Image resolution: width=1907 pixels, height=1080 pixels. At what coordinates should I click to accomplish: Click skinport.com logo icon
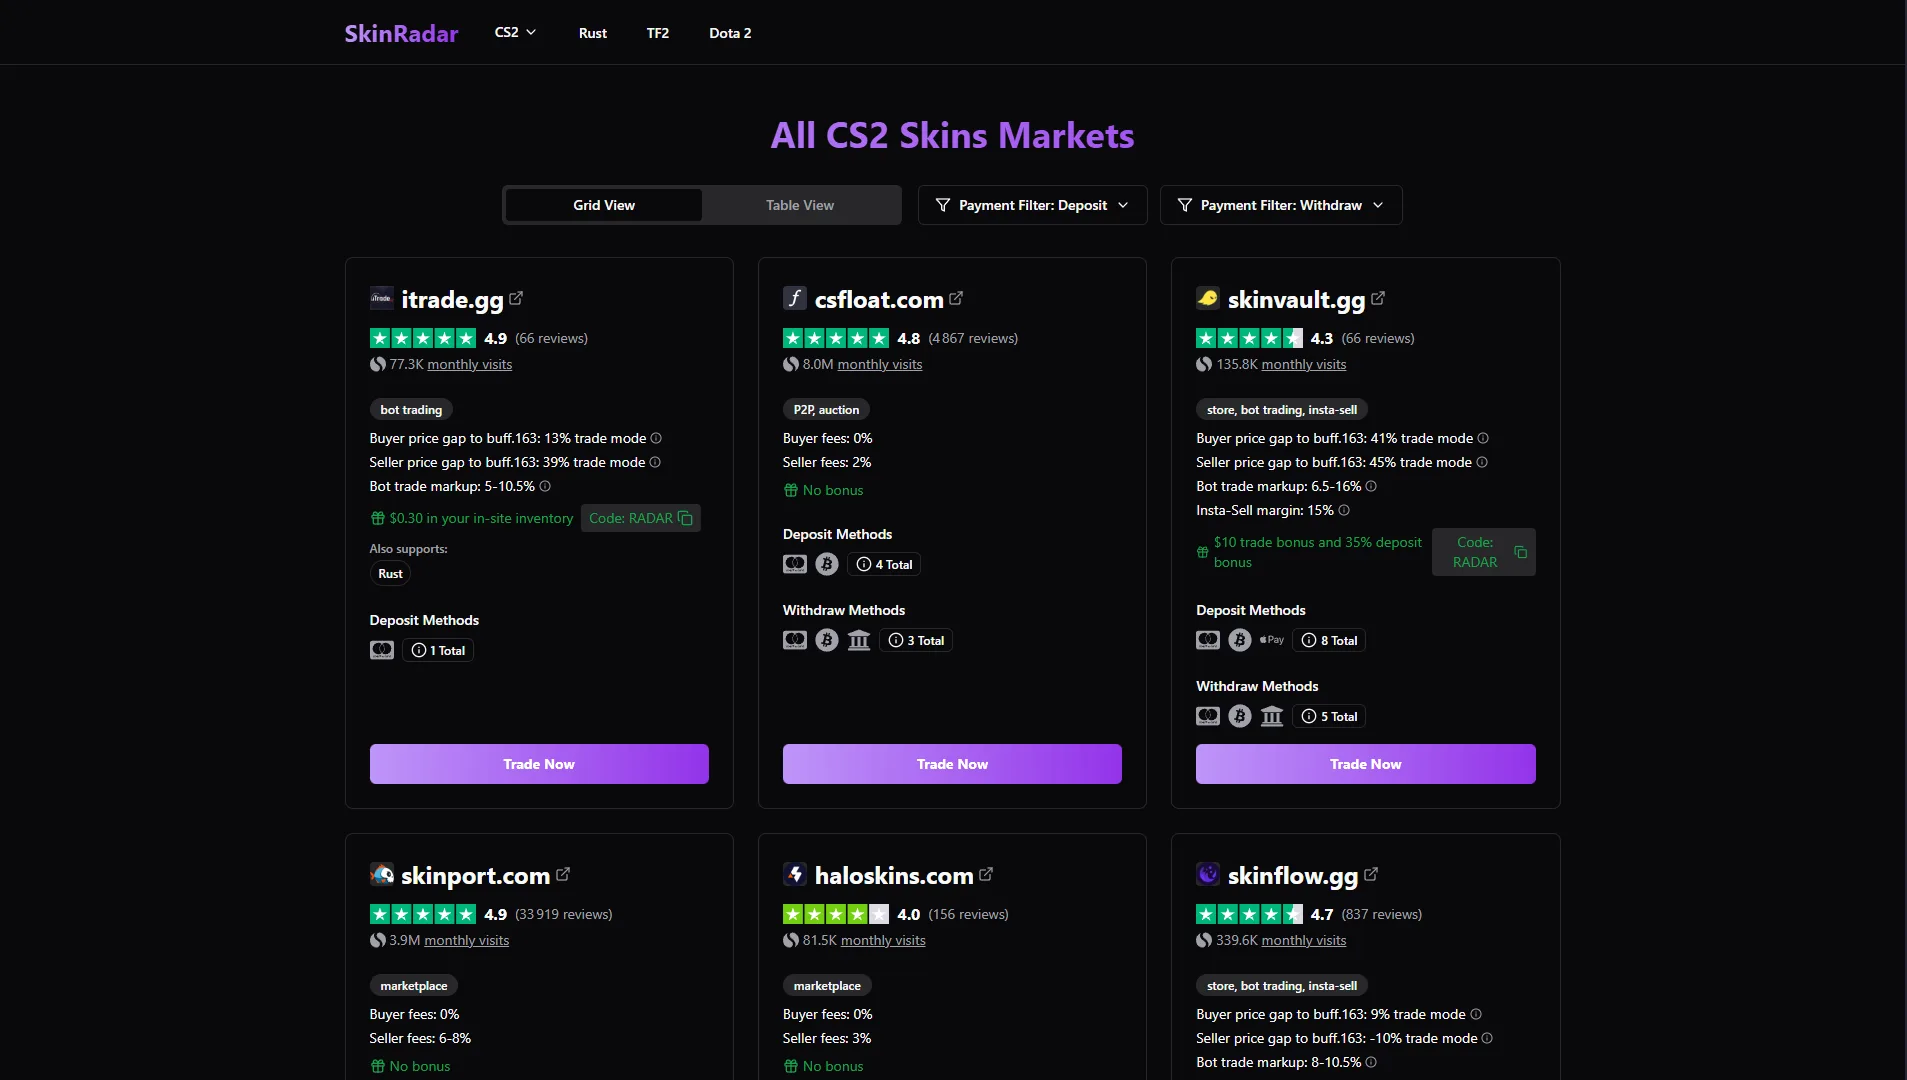(382, 874)
